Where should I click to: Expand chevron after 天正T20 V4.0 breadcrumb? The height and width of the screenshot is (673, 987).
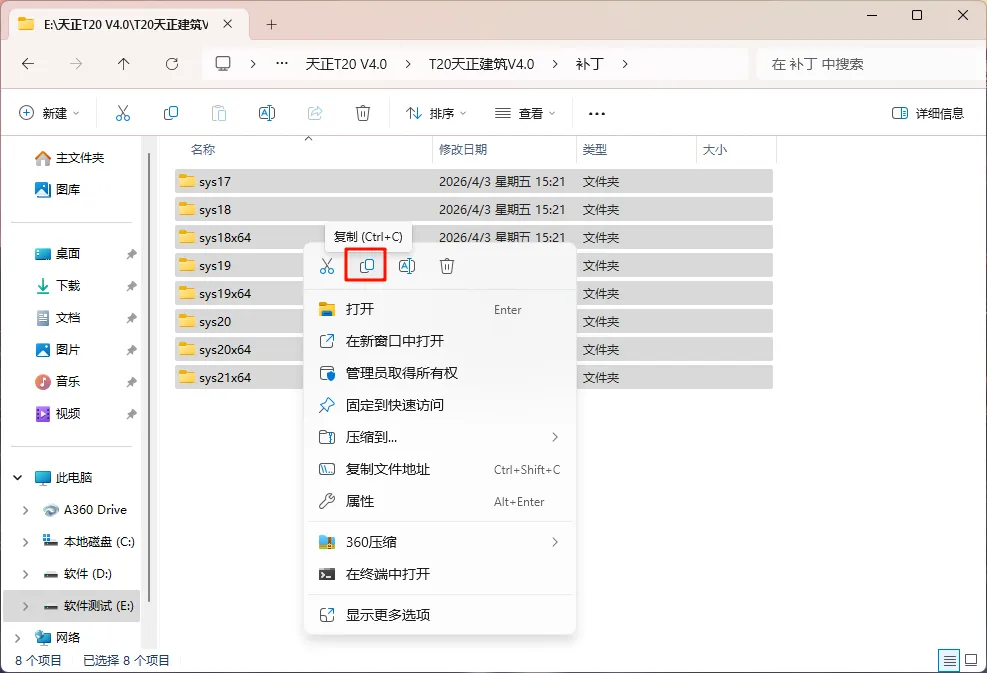(x=408, y=64)
